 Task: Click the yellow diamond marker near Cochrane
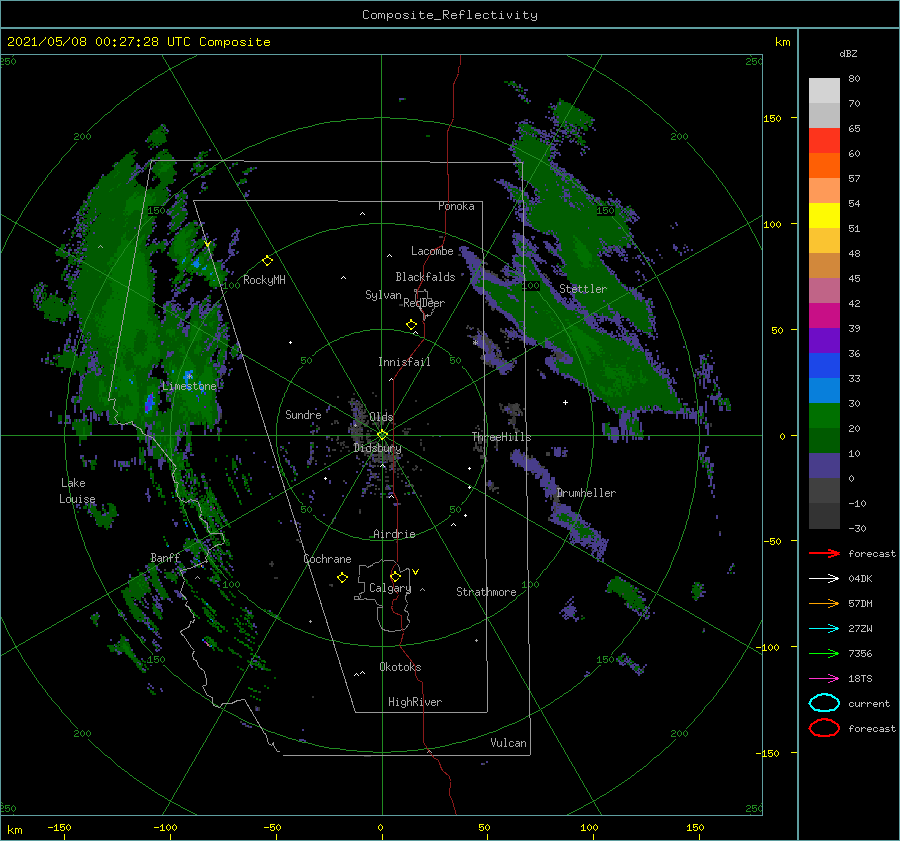342,578
